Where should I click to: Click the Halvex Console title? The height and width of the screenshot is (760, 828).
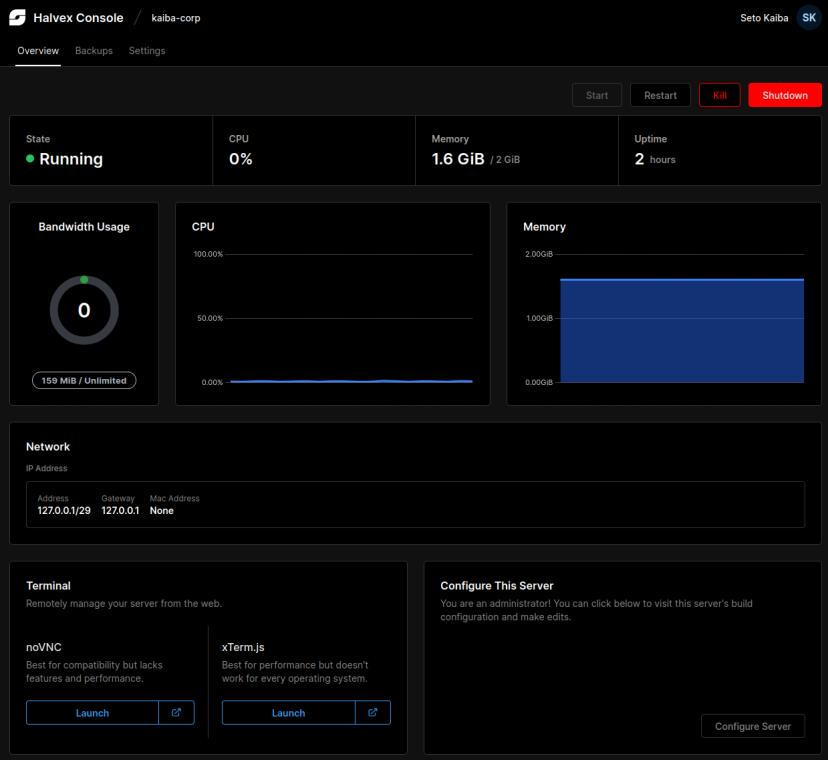78,18
